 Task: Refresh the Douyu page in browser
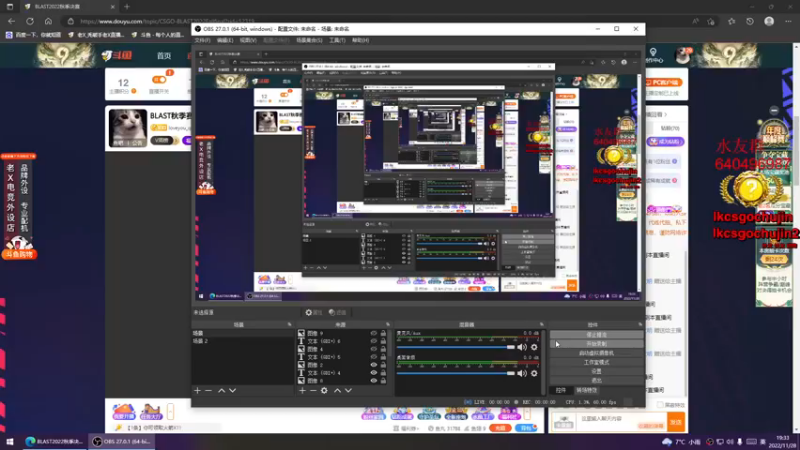[x=30, y=21]
